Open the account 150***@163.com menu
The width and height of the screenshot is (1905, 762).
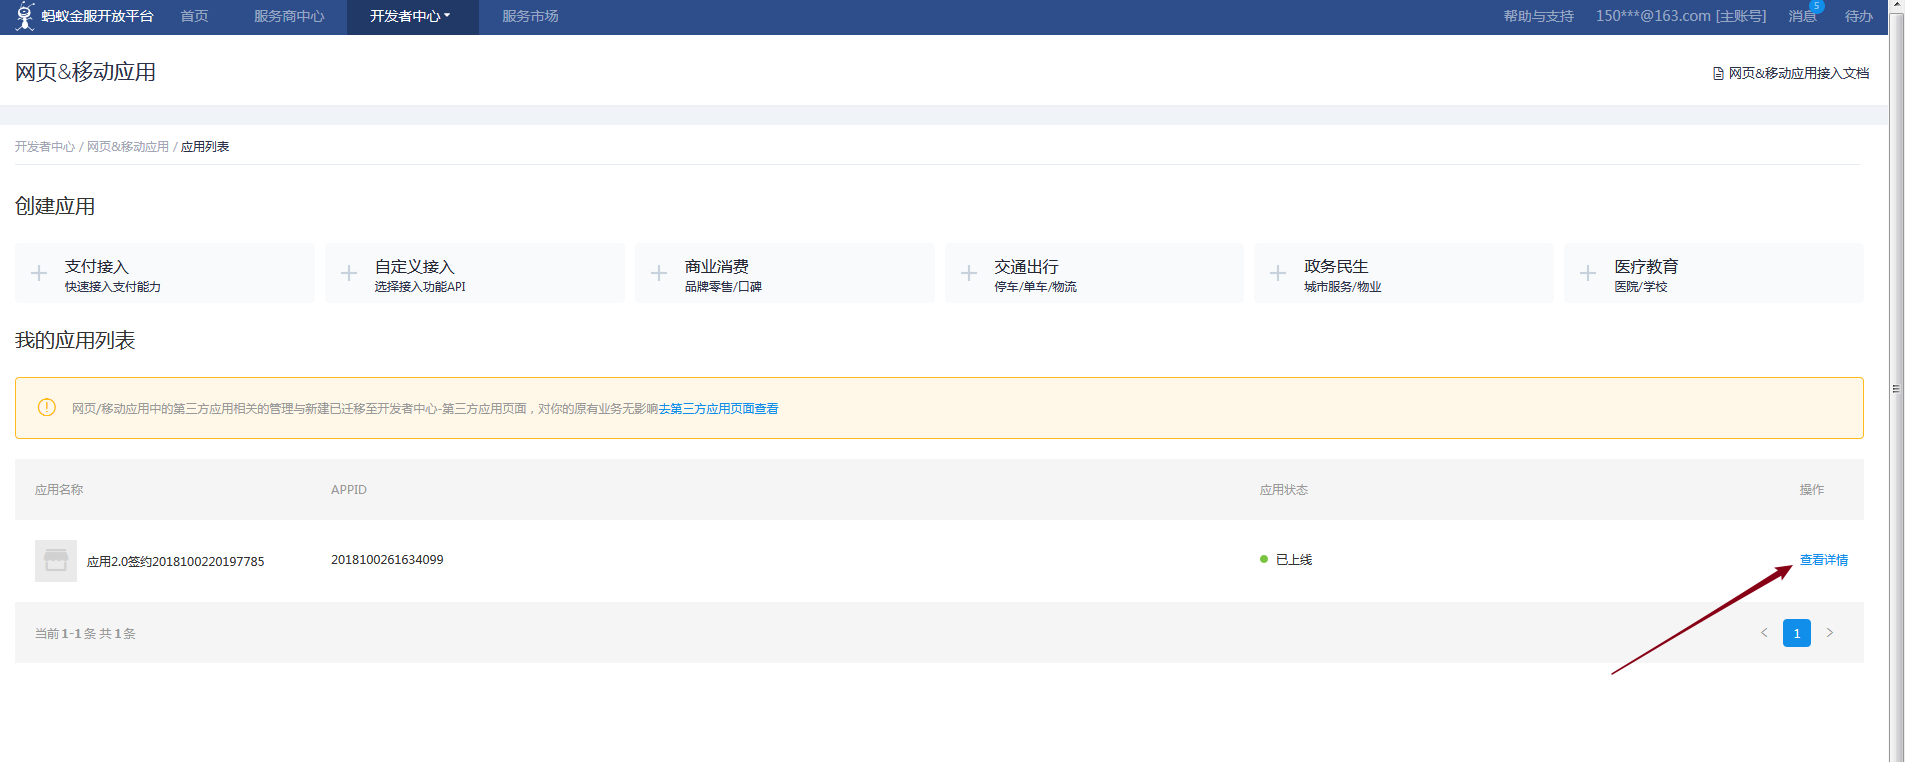tap(1680, 17)
